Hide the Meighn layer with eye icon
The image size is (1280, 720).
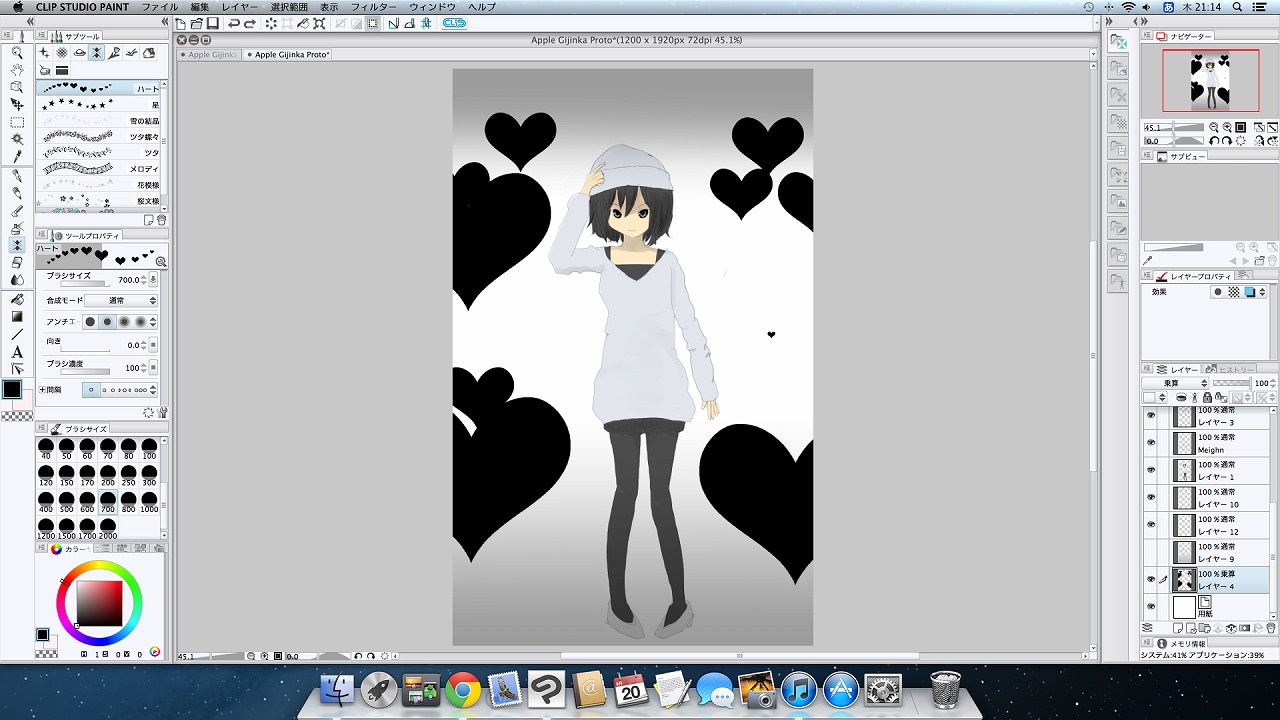[x=1151, y=442]
